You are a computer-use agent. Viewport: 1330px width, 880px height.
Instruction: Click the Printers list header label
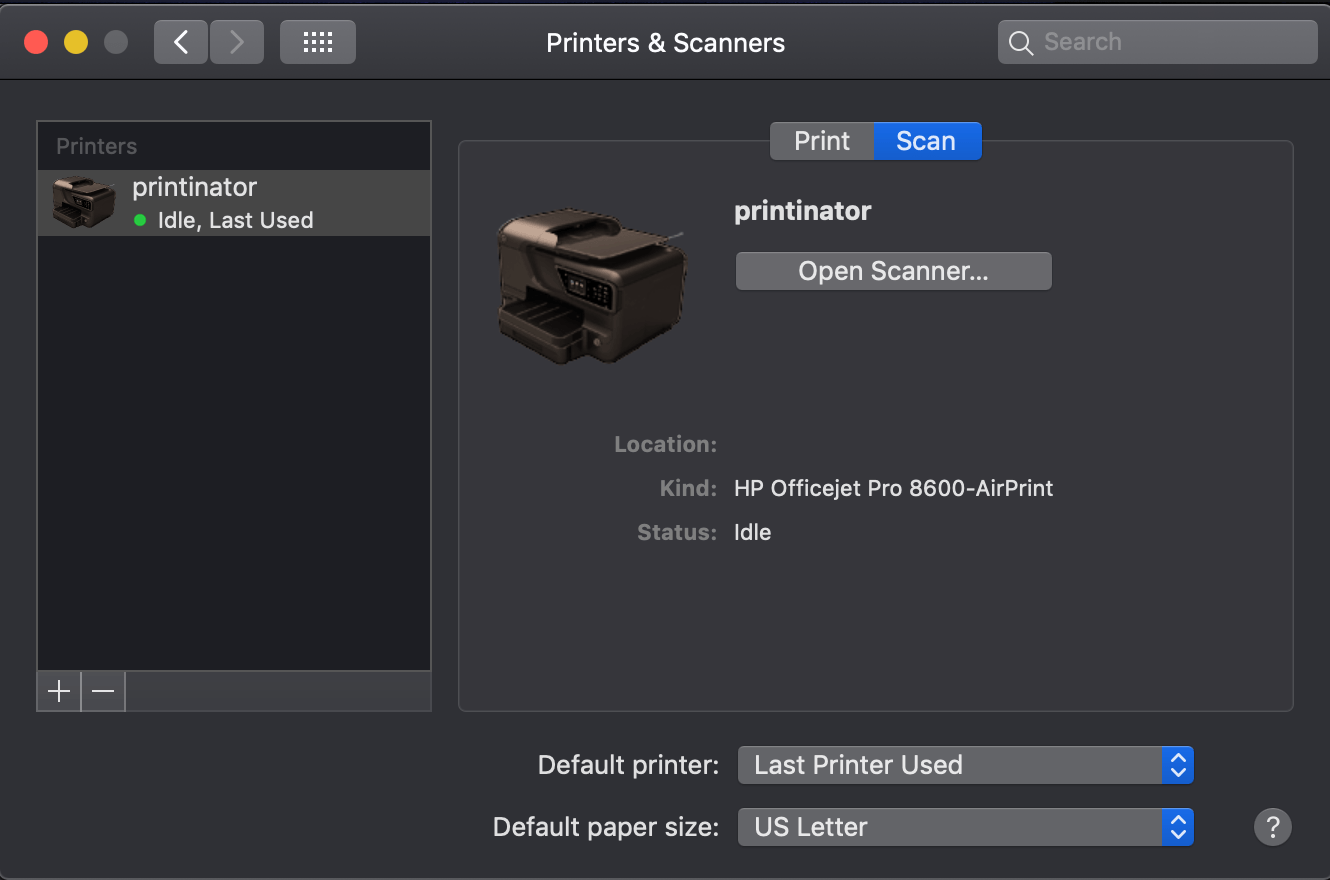pos(95,146)
